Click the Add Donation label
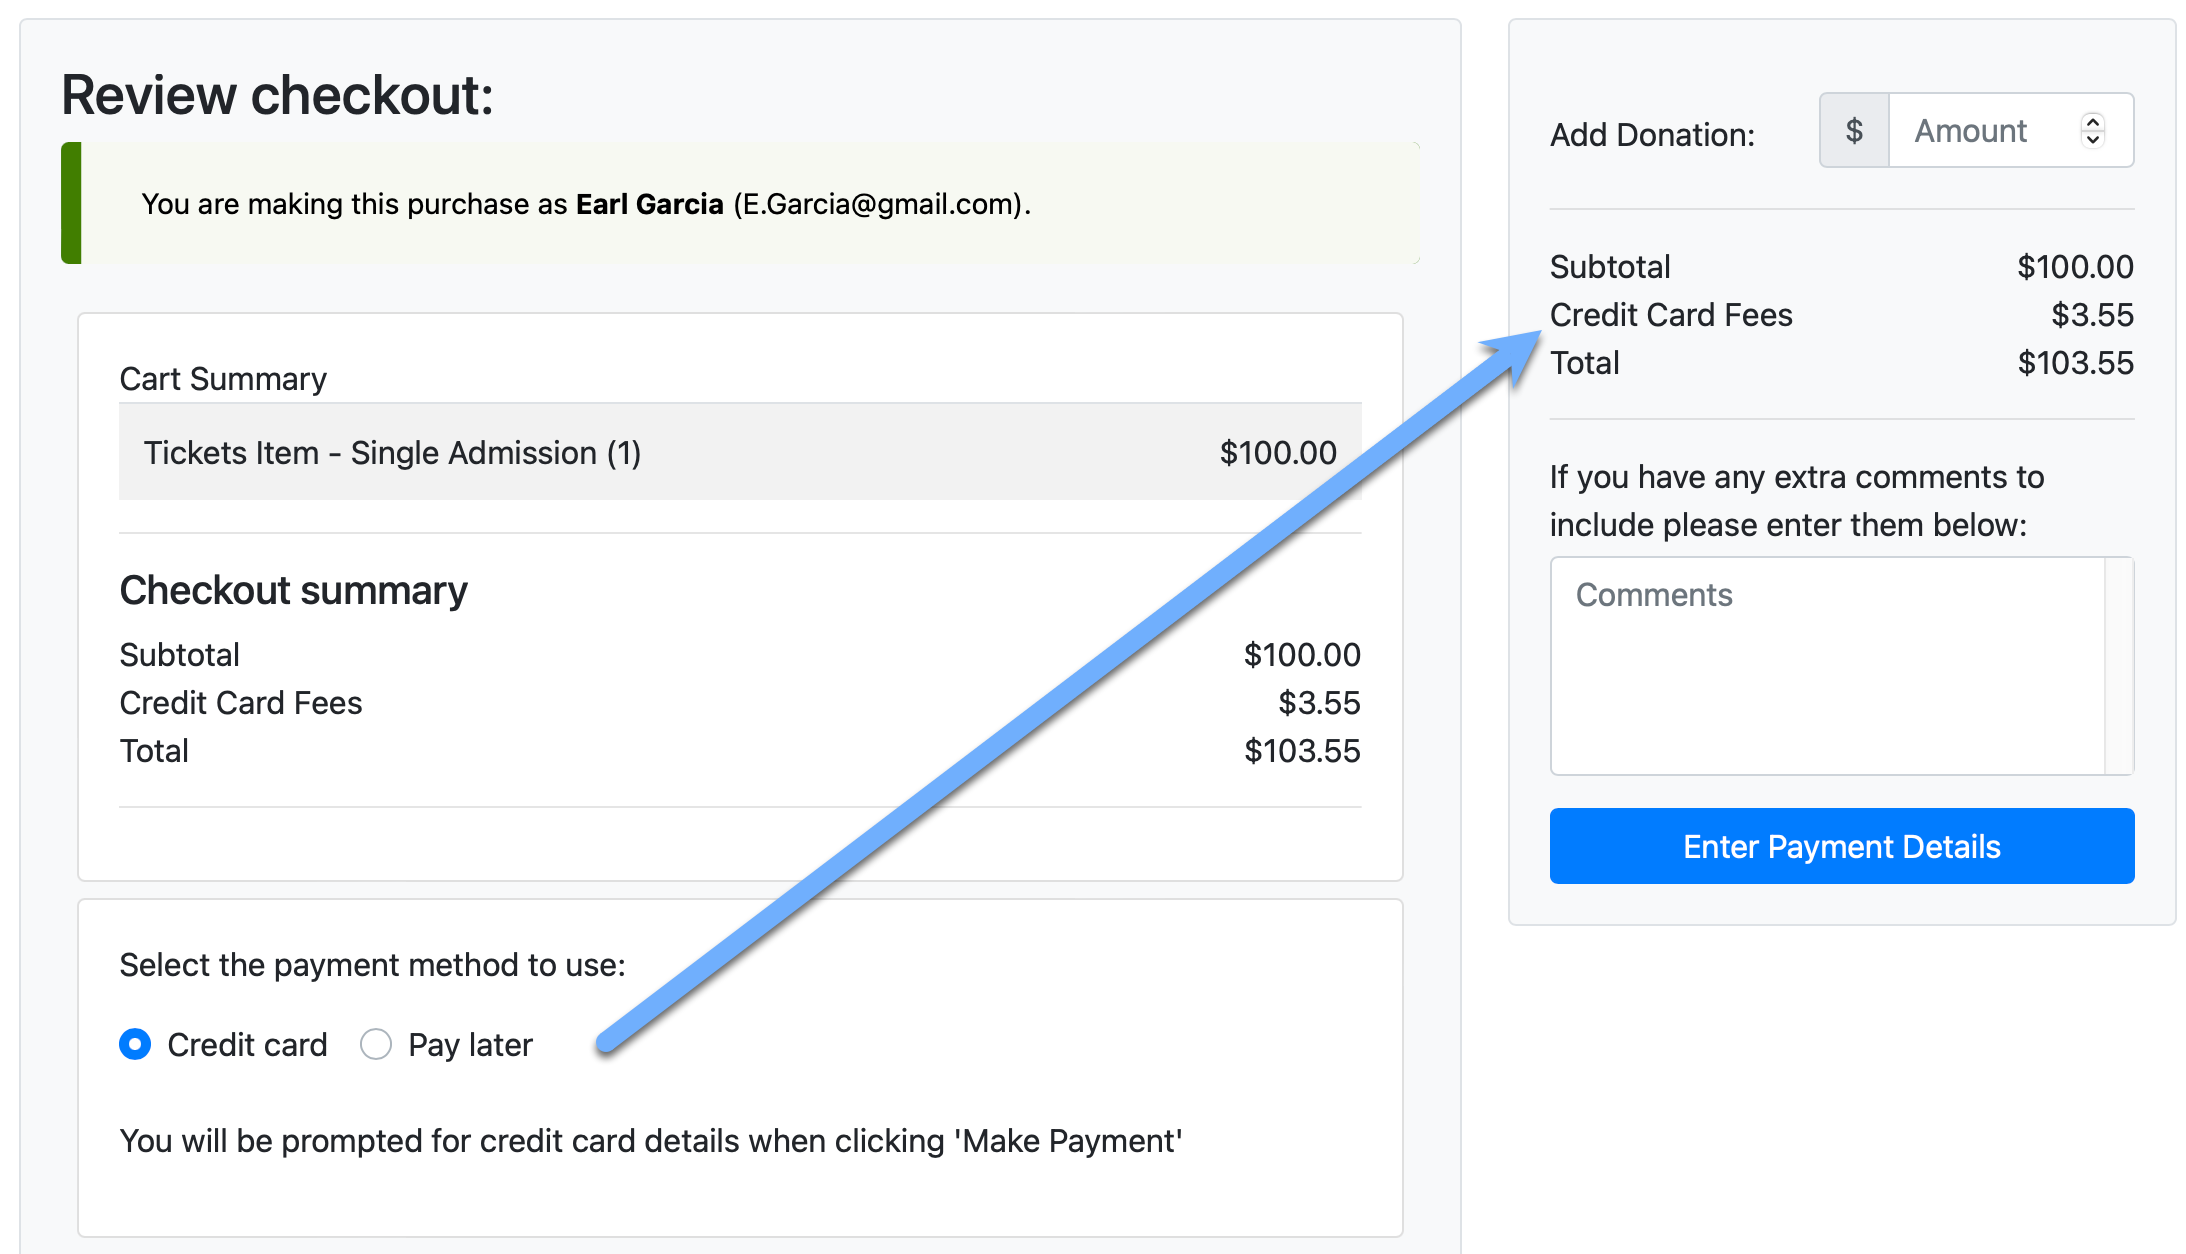 pos(1652,135)
